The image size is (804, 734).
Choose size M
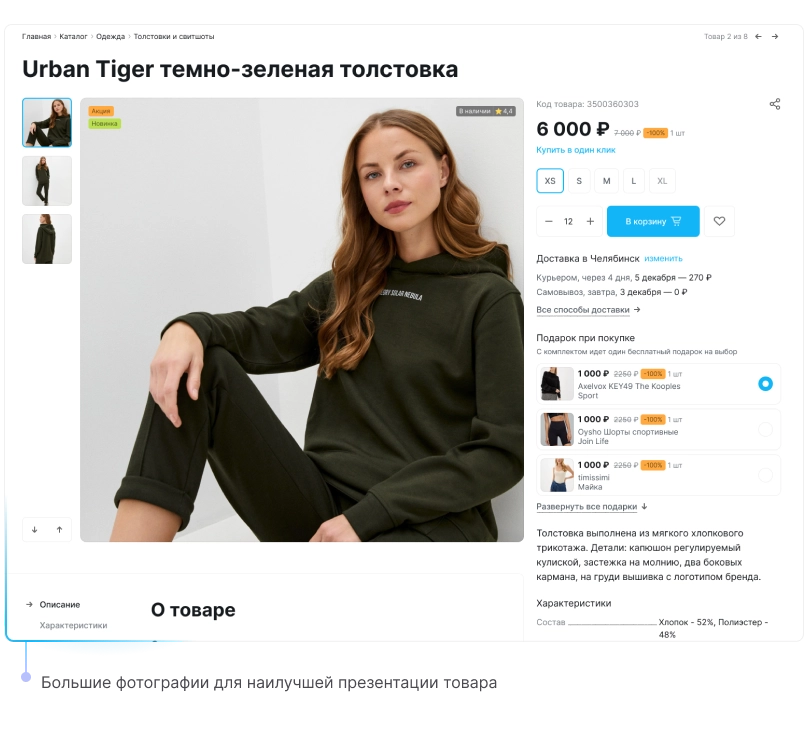[x=607, y=181]
